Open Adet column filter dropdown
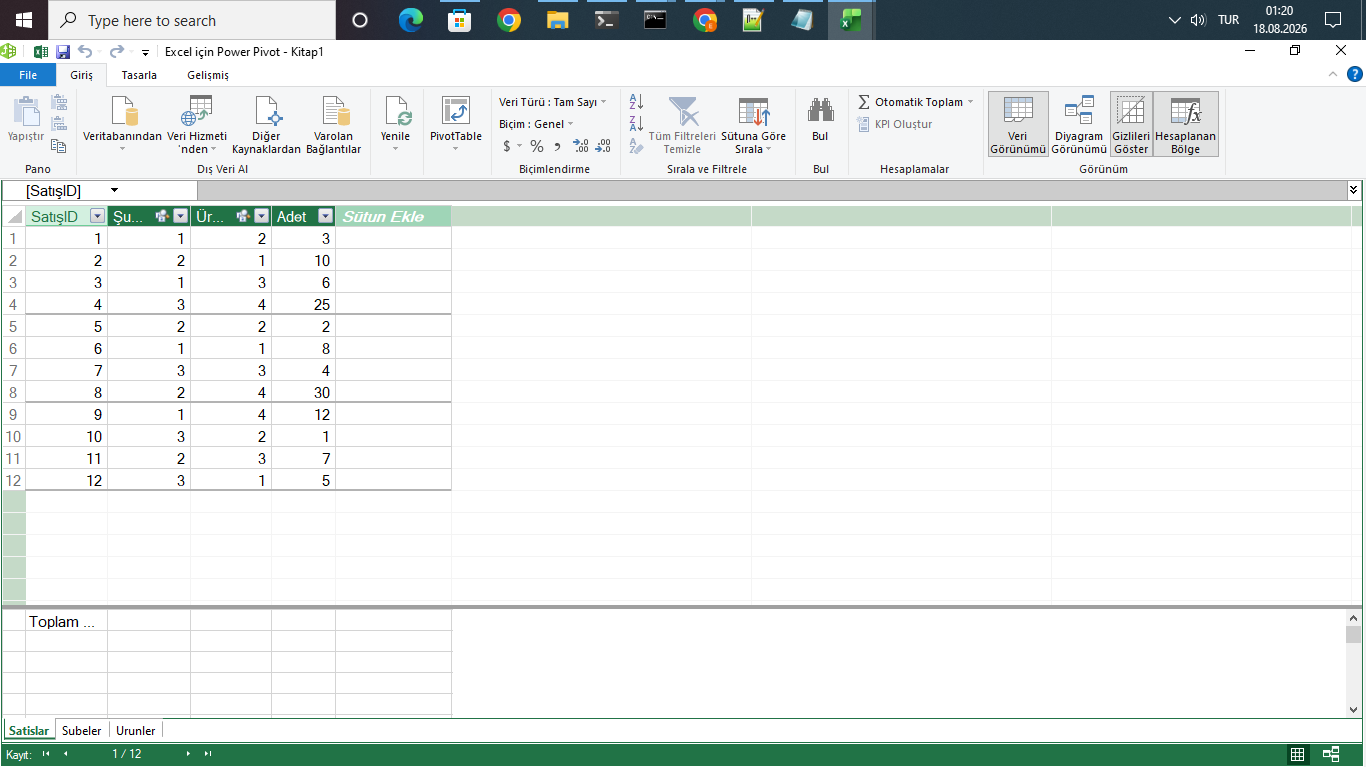Screen dimensions: 1366x768 325,216
